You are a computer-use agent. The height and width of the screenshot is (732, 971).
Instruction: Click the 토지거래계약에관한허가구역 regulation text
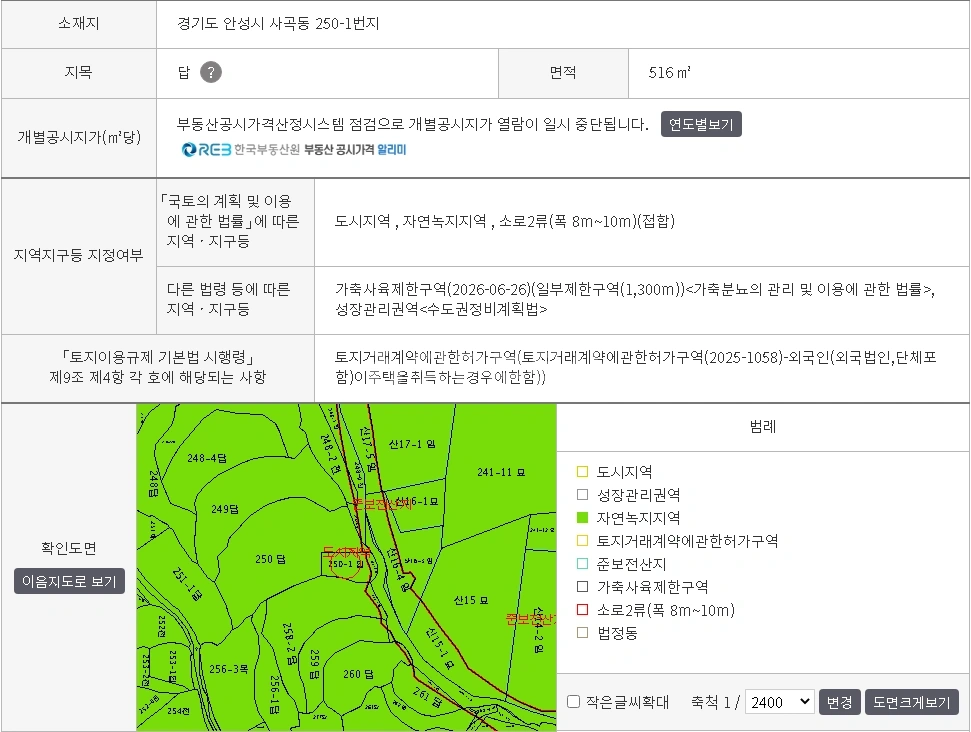(x=635, y=367)
